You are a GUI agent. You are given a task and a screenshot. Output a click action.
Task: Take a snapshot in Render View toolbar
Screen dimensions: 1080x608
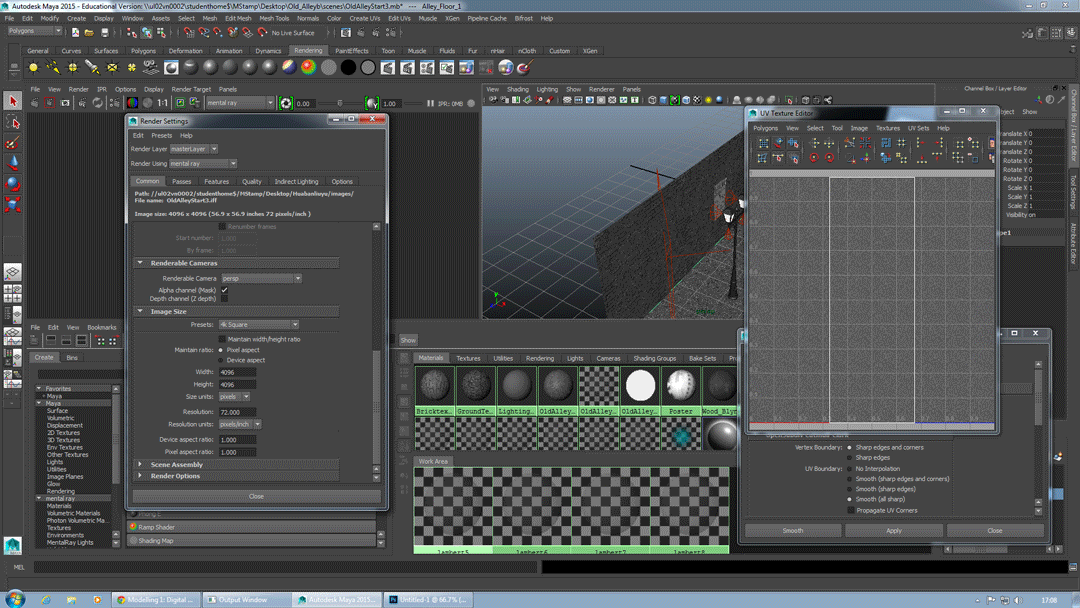point(65,103)
